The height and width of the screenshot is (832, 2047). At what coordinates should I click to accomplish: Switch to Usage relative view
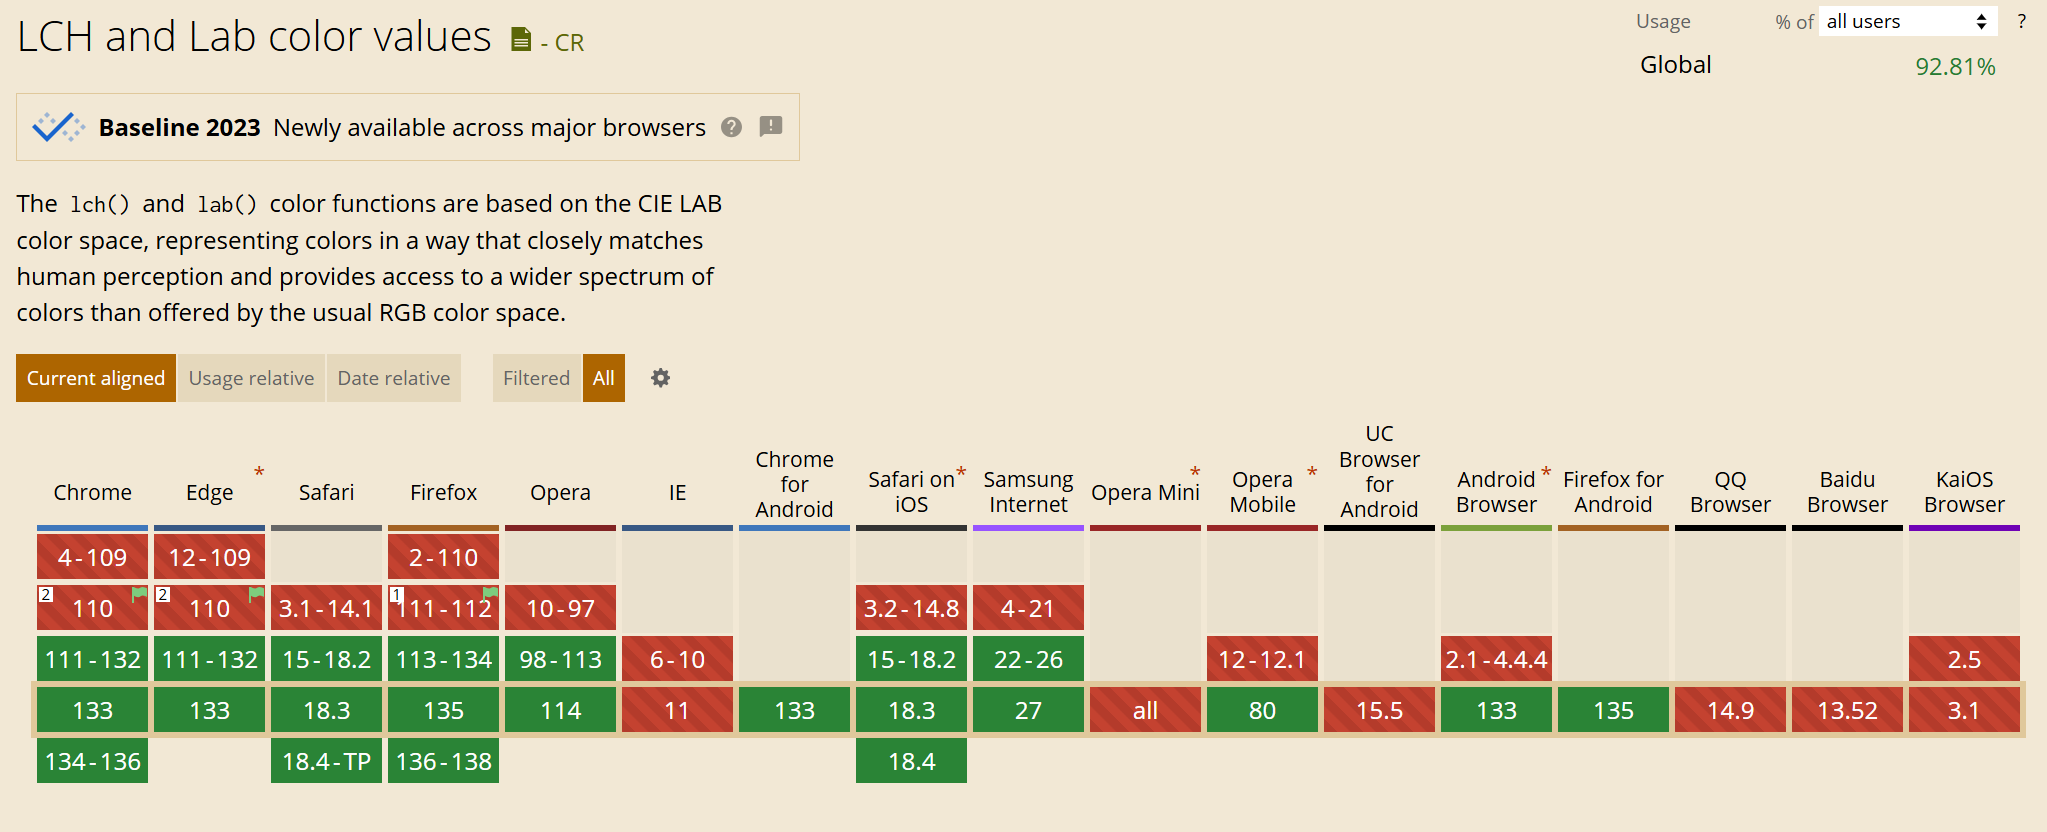[x=251, y=378]
